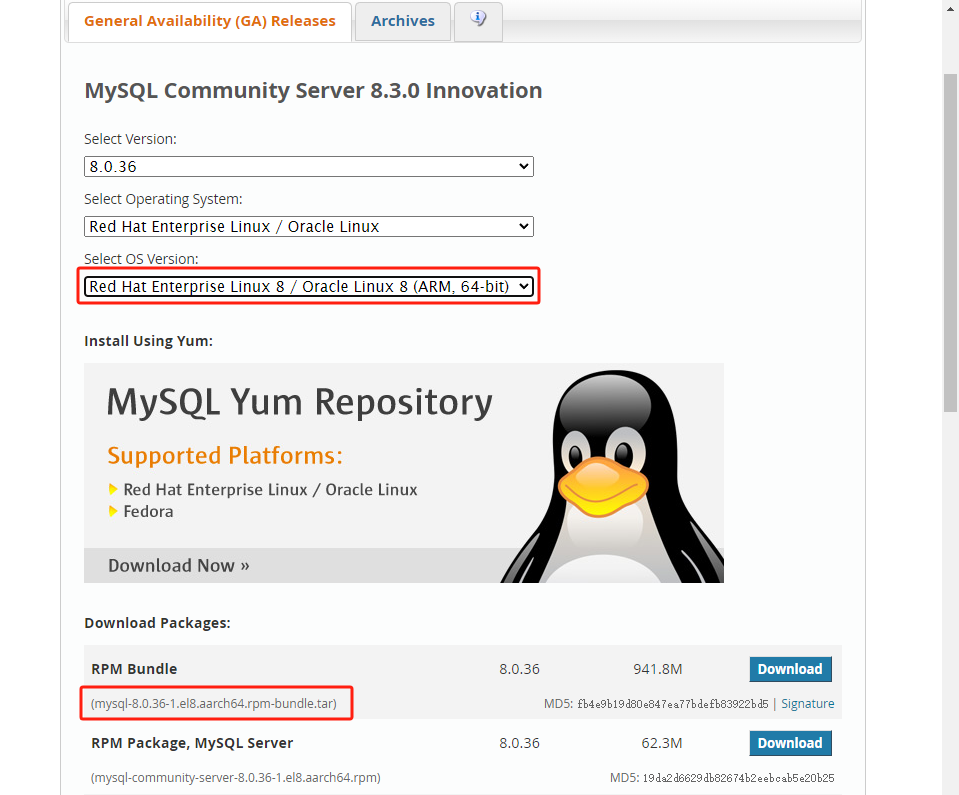959x795 pixels.
Task: Click the MySQL Community Server 8.3.0 Innovation heading
Action: tap(313, 91)
